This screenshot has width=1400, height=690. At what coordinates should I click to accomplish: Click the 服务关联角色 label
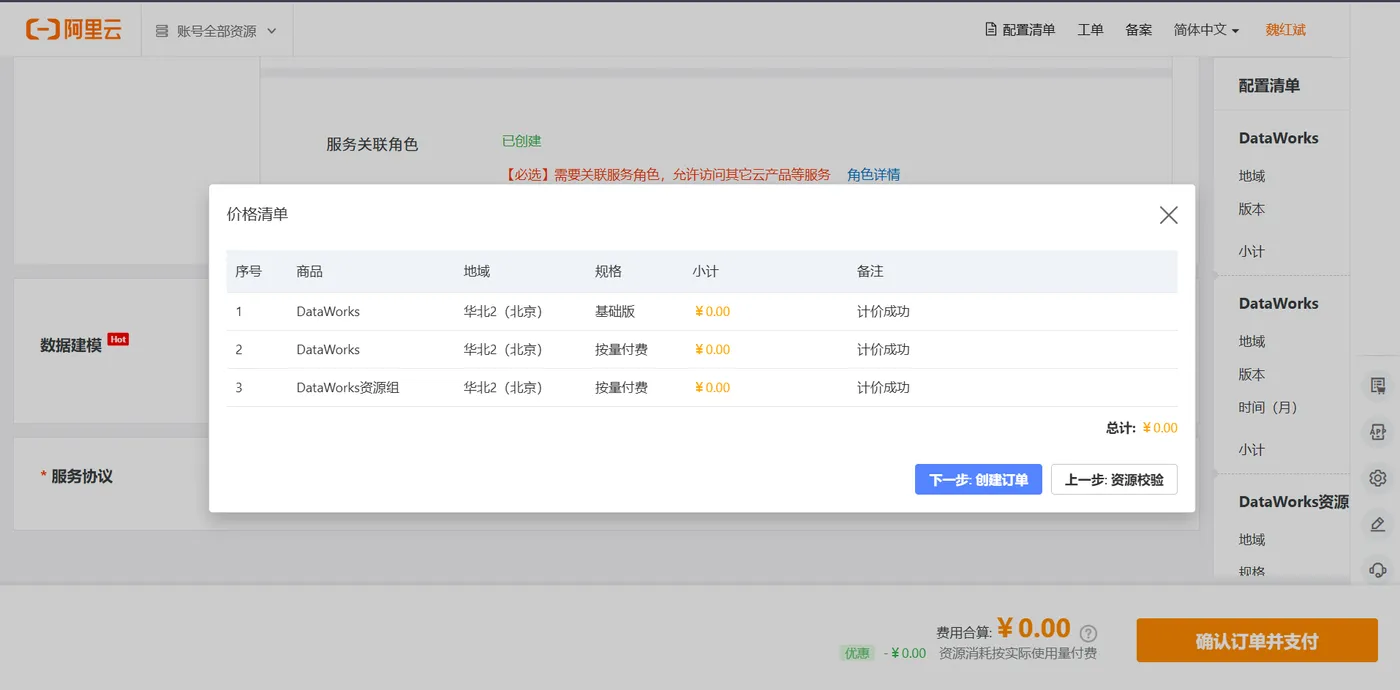point(372,144)
